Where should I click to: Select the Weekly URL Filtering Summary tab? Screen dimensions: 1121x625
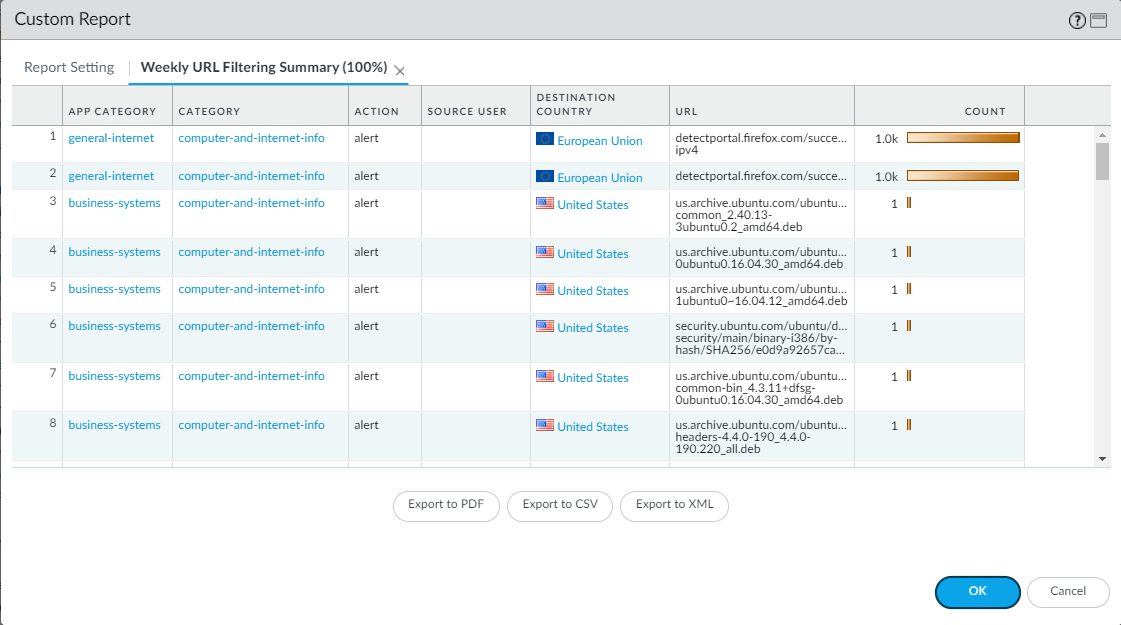tap(264, 67)
